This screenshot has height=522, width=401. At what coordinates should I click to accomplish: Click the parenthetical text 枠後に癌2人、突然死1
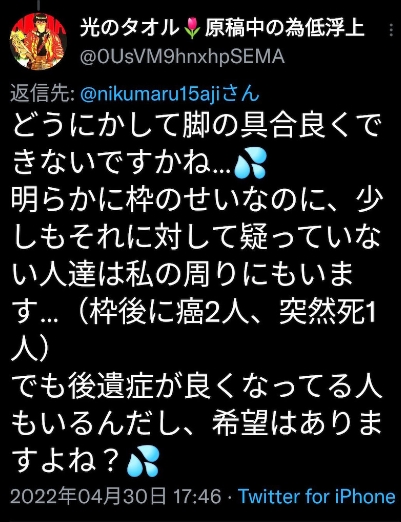click(233, 313)
